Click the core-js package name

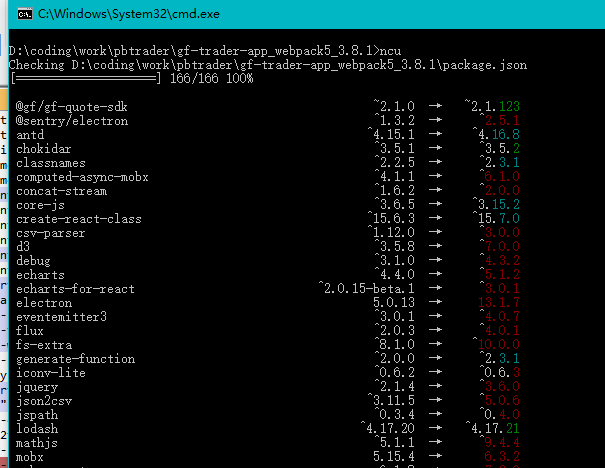[40, 205]
